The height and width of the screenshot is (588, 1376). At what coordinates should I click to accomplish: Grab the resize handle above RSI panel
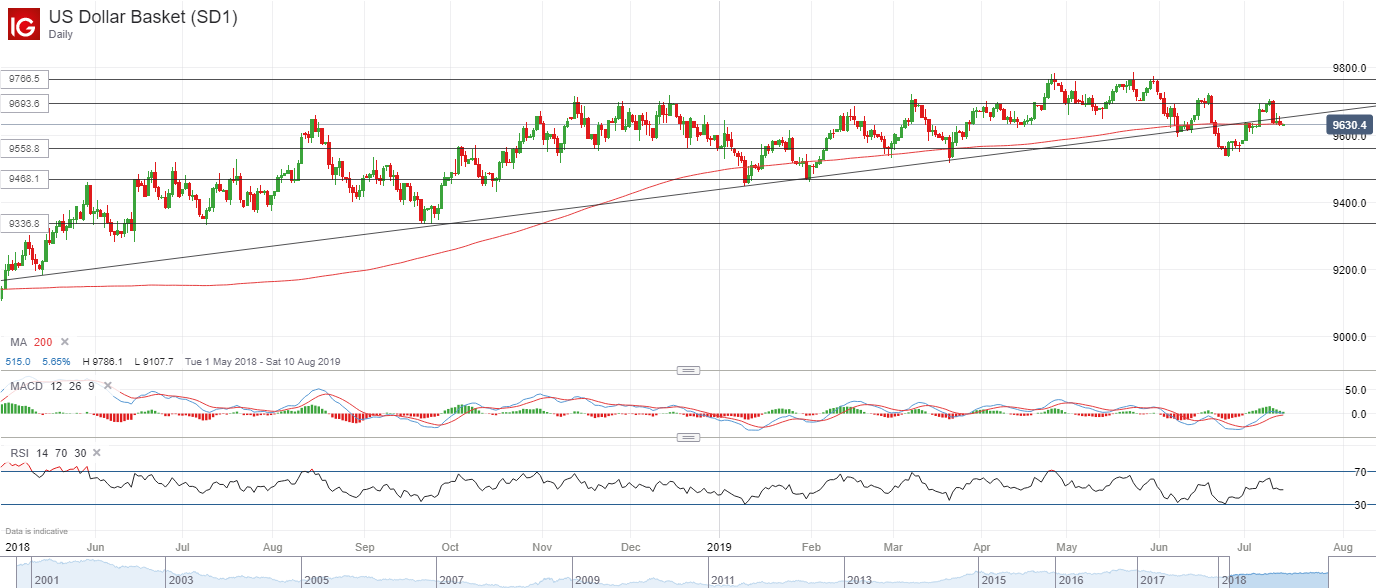pos(688,437)
